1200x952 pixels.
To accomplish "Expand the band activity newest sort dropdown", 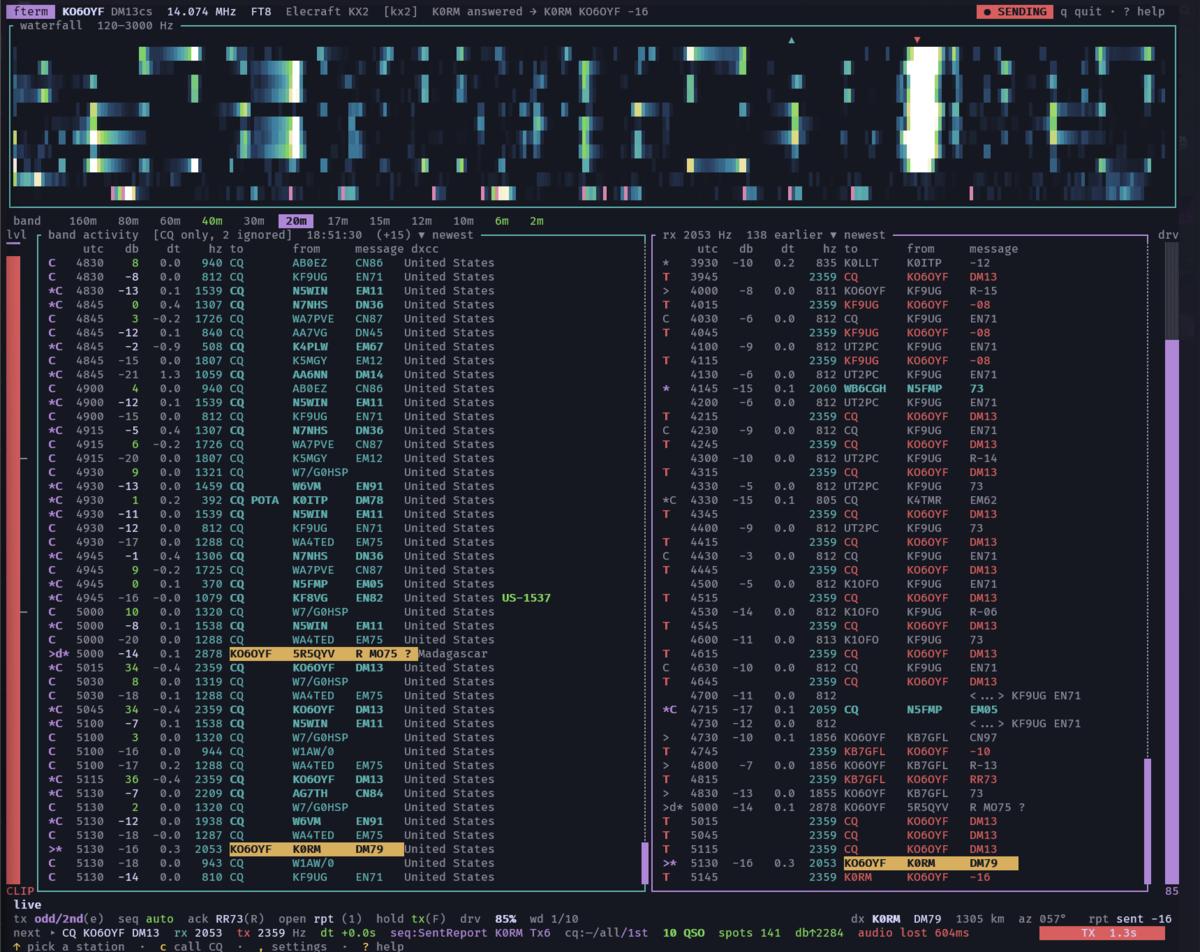I will coord(445,235).
